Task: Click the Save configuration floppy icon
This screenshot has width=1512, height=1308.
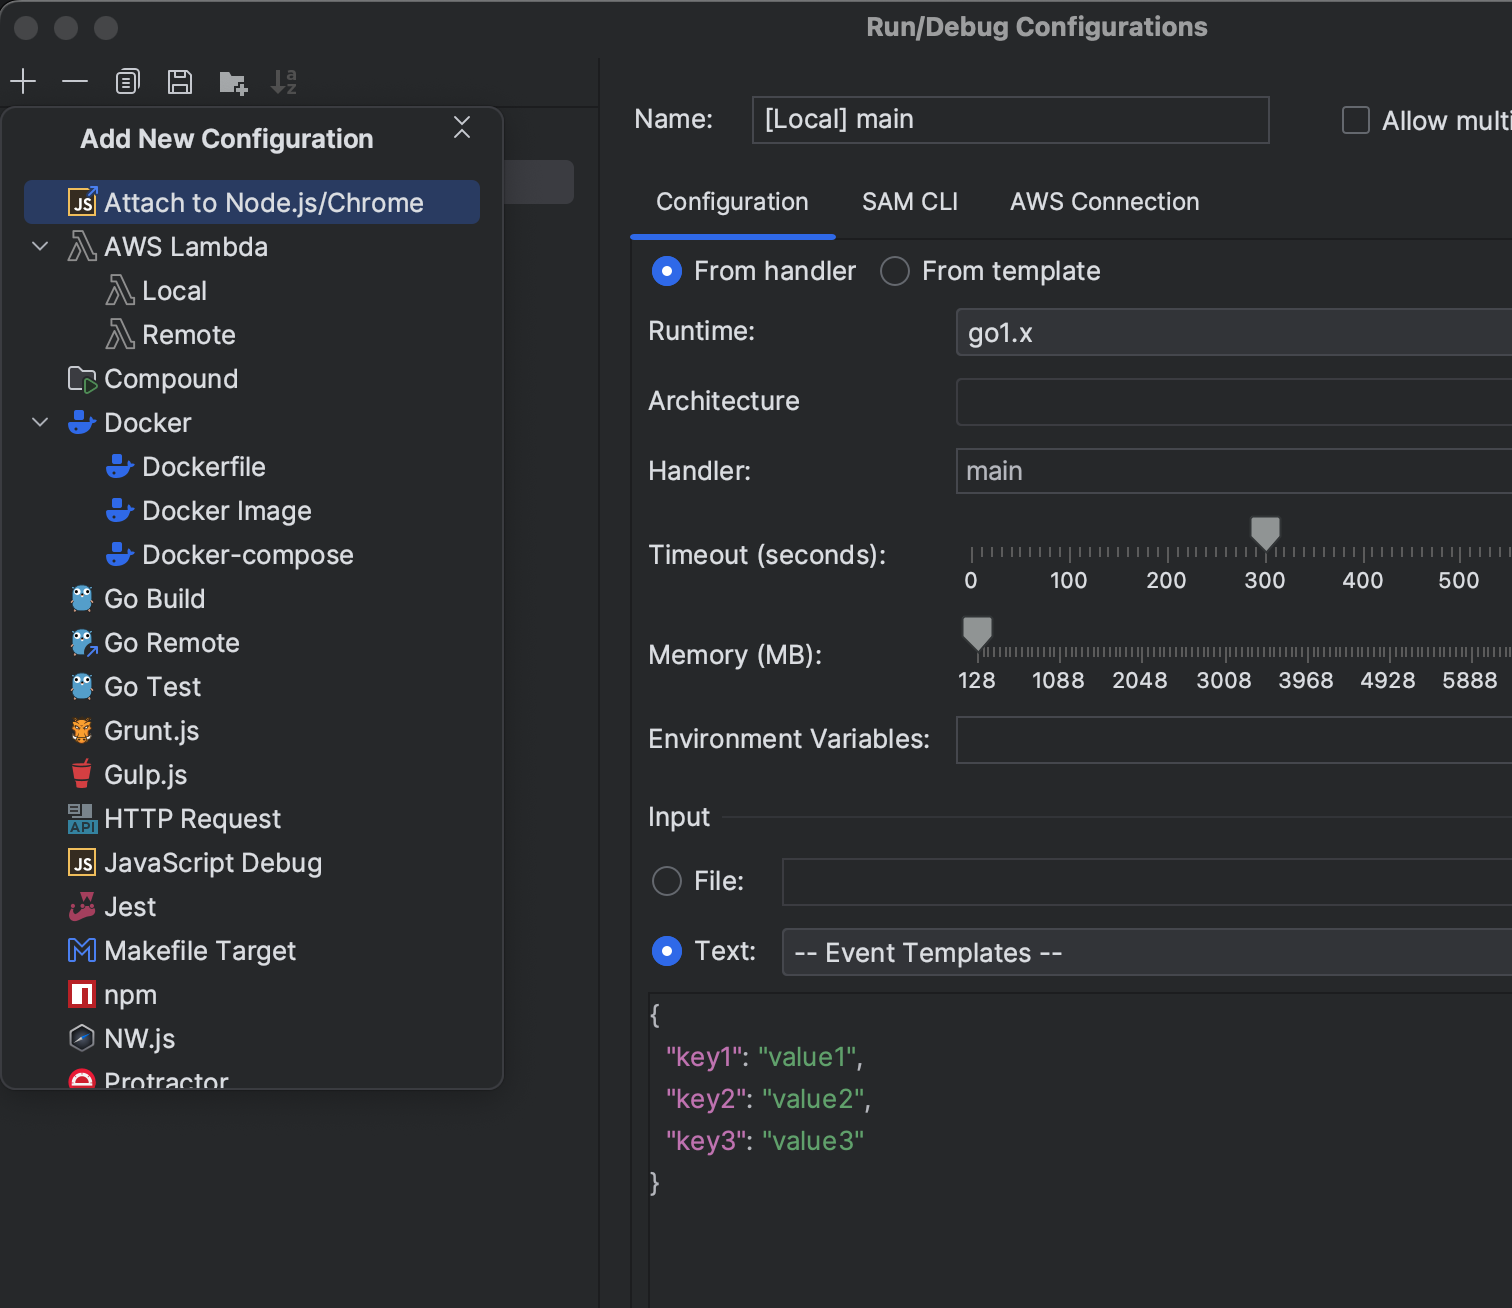Action: click(180, 81)
